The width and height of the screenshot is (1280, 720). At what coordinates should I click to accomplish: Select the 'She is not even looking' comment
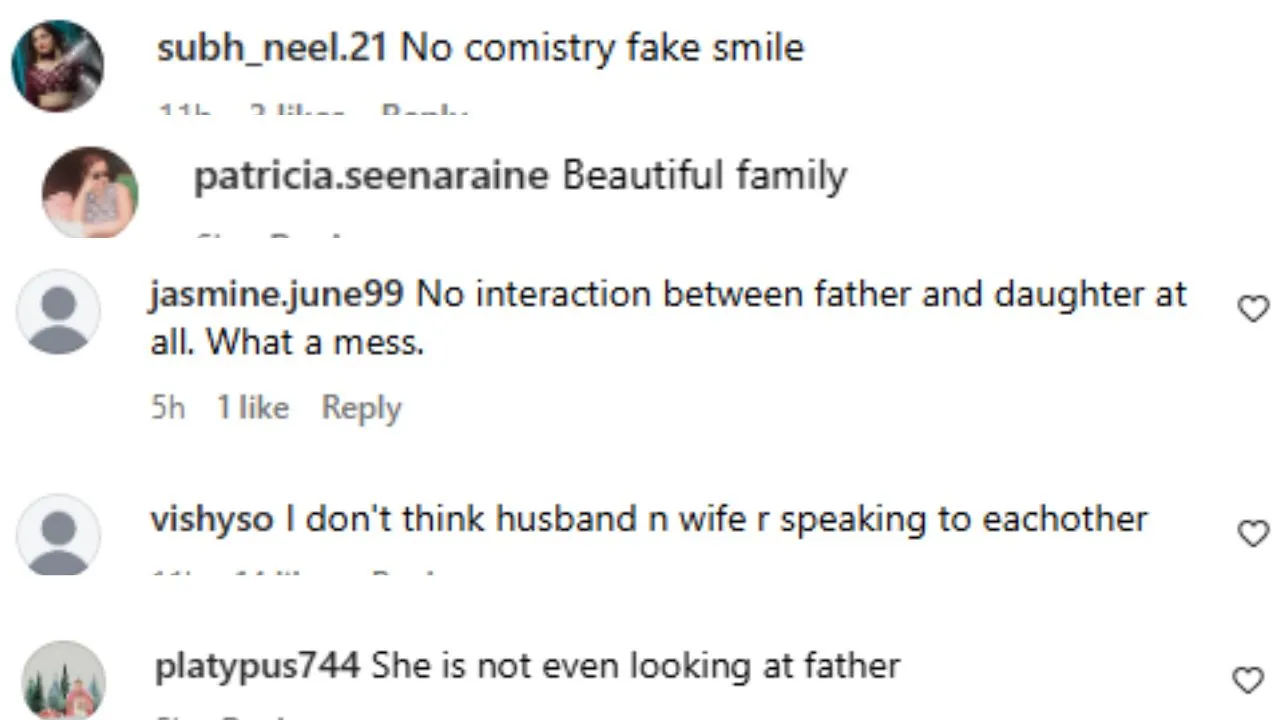coord(636,667)
